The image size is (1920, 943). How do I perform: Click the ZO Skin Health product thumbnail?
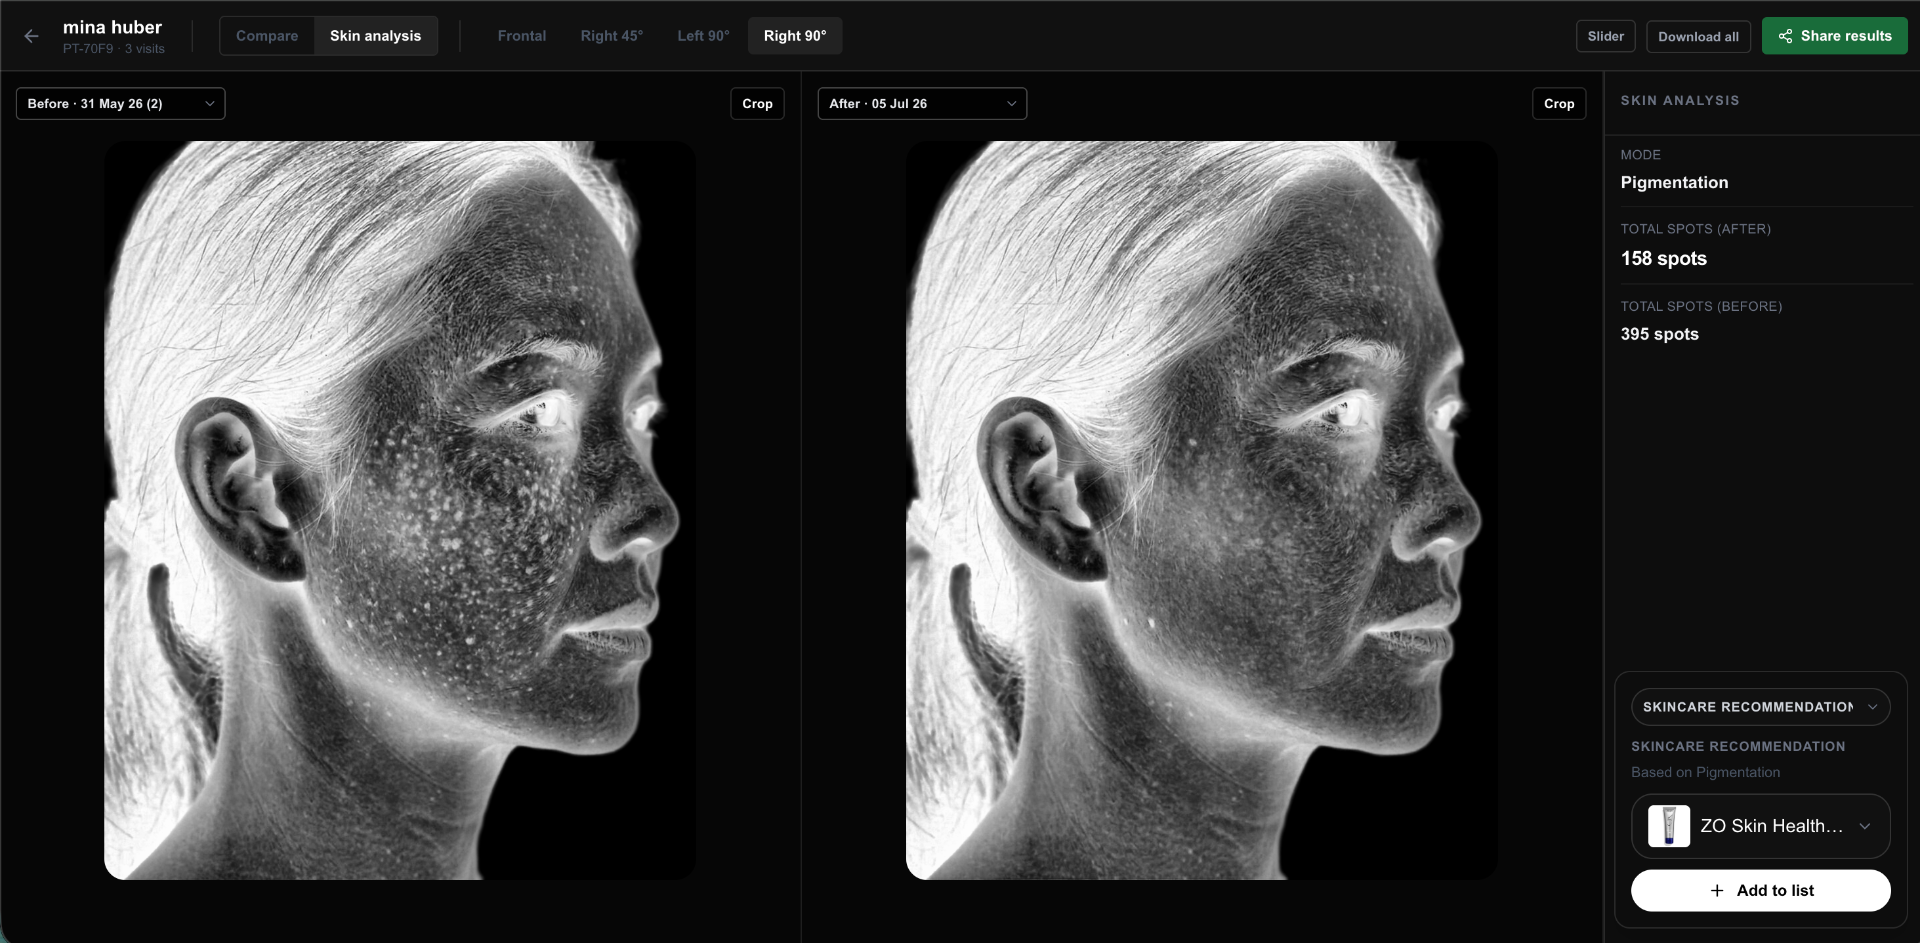[x=1669, y=826]
